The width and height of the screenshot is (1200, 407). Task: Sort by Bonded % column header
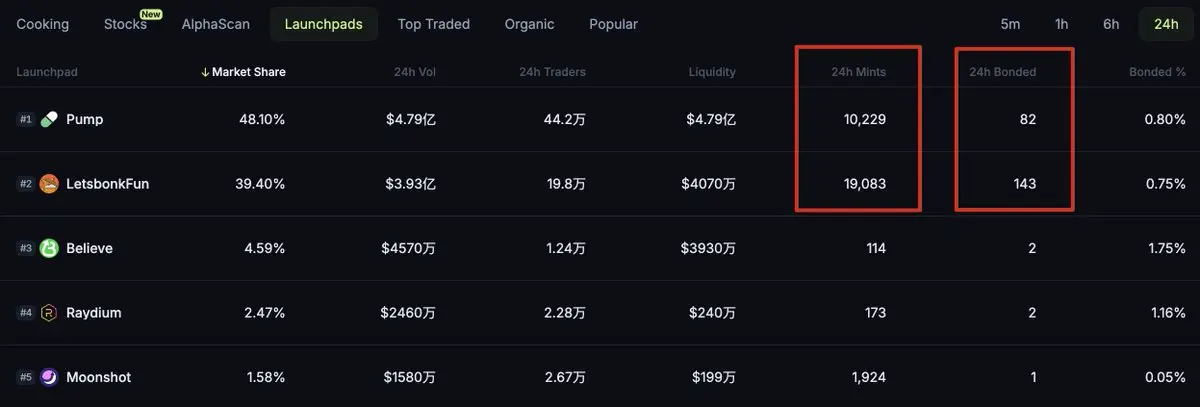[1157, 72]
